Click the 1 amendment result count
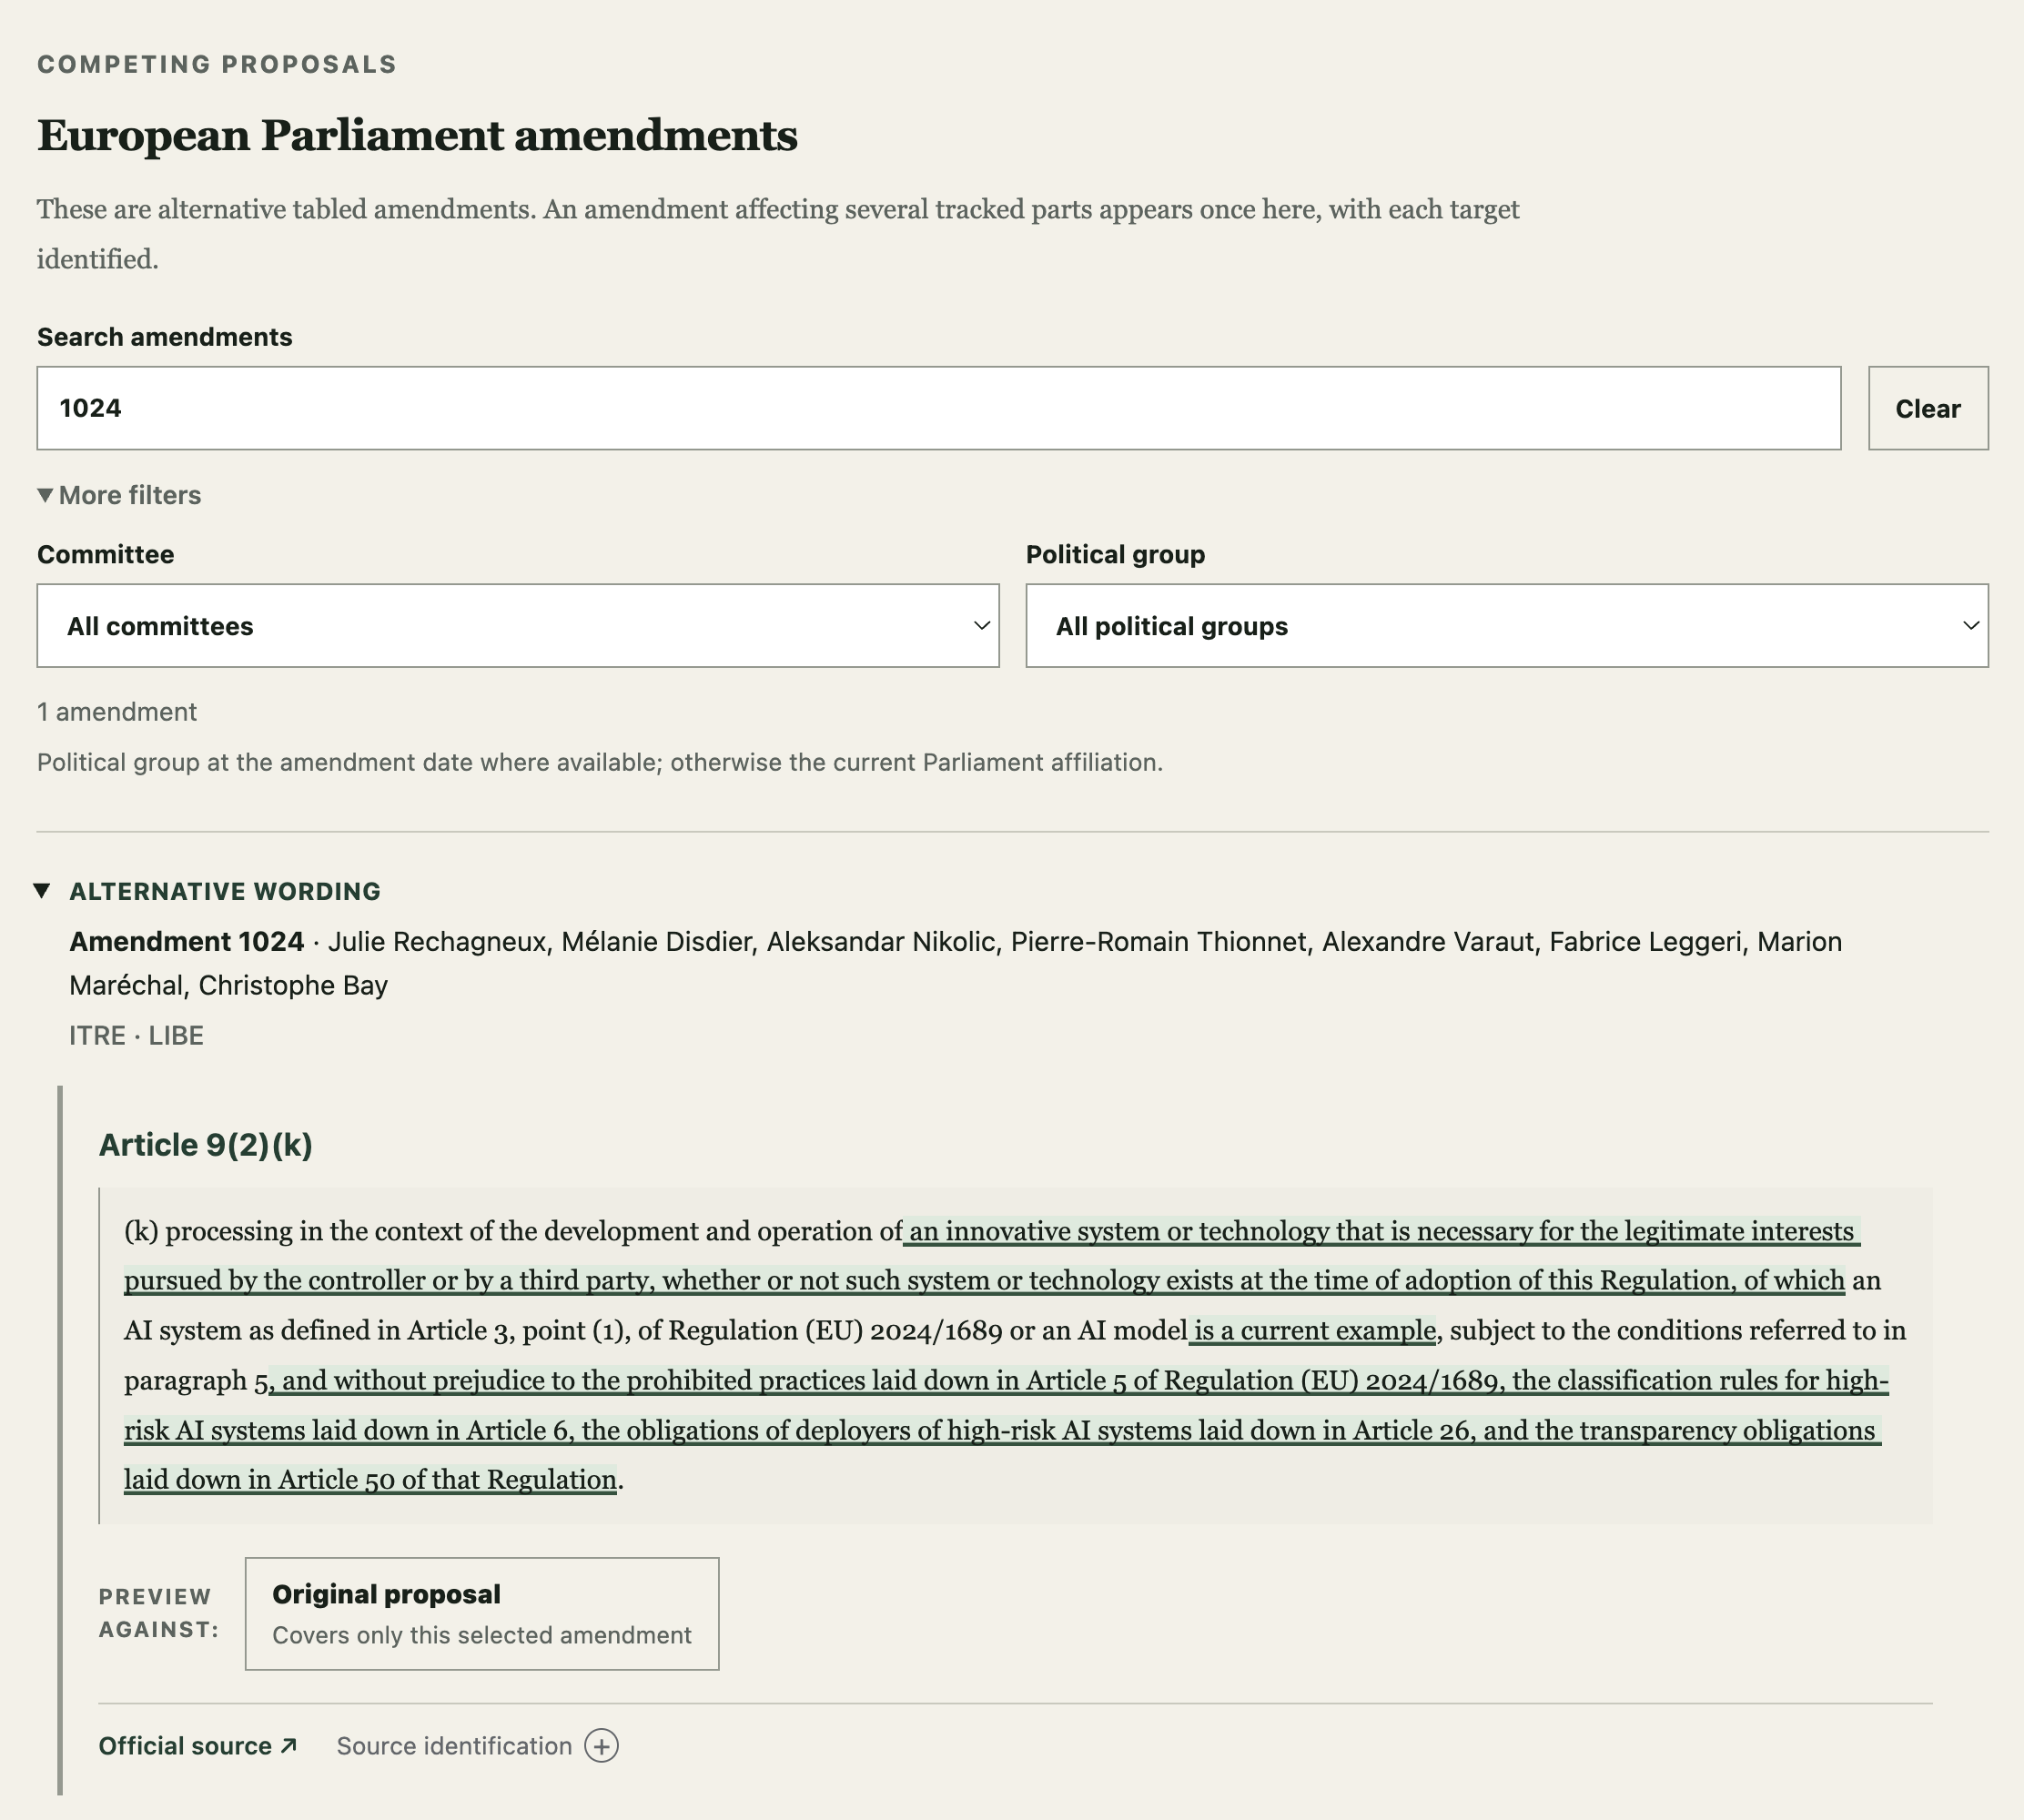This screenshot has height=1820, width=2024. click(117, 712)
